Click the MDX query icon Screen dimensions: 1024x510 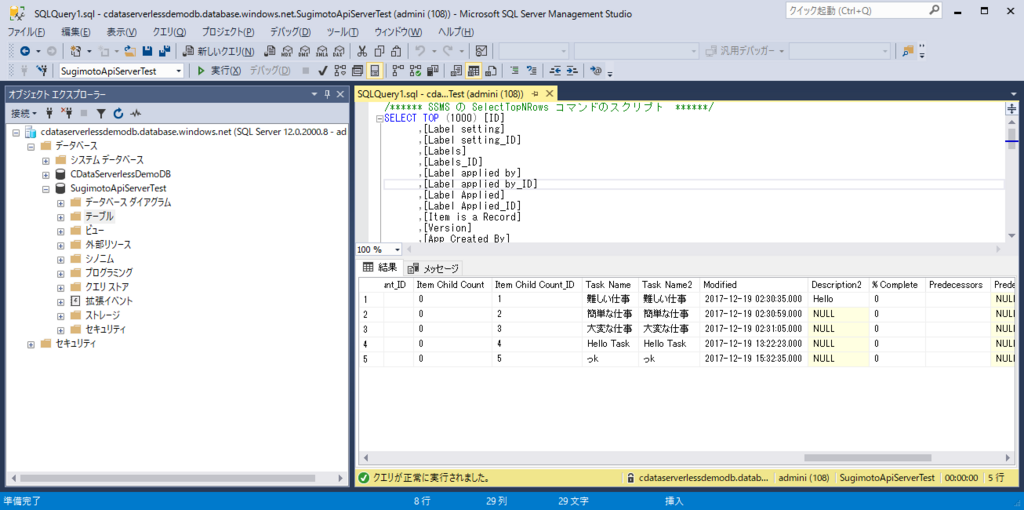287,51
